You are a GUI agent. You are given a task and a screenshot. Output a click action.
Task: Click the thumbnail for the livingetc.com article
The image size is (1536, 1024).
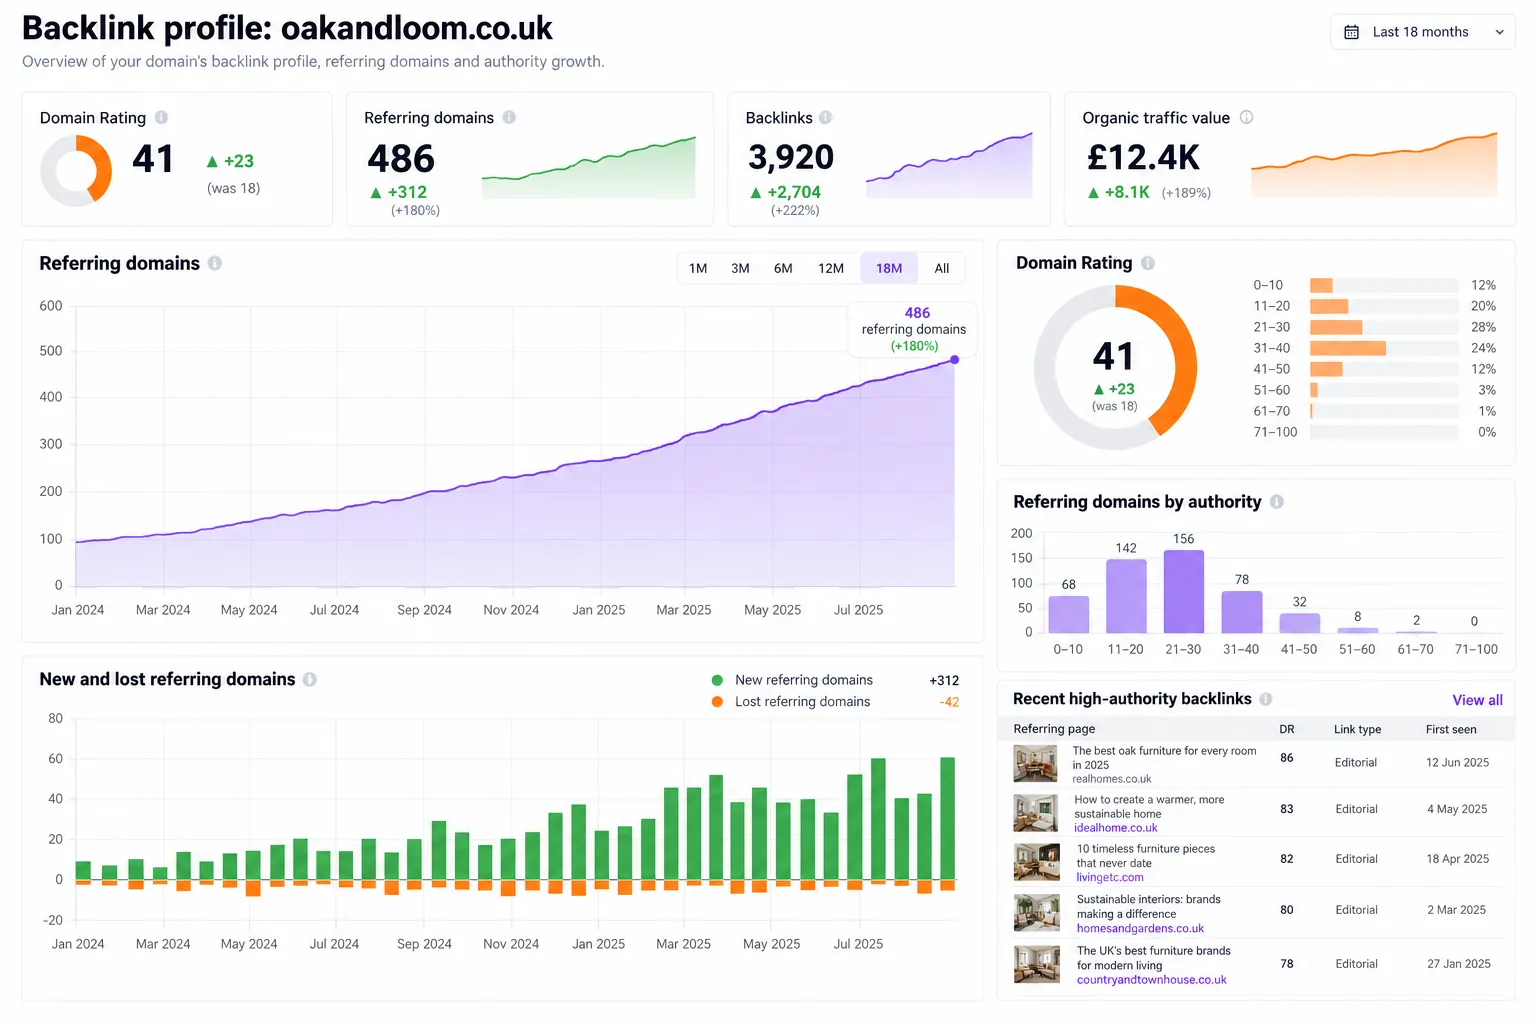pyautogui.click(x=1036, y=862)
